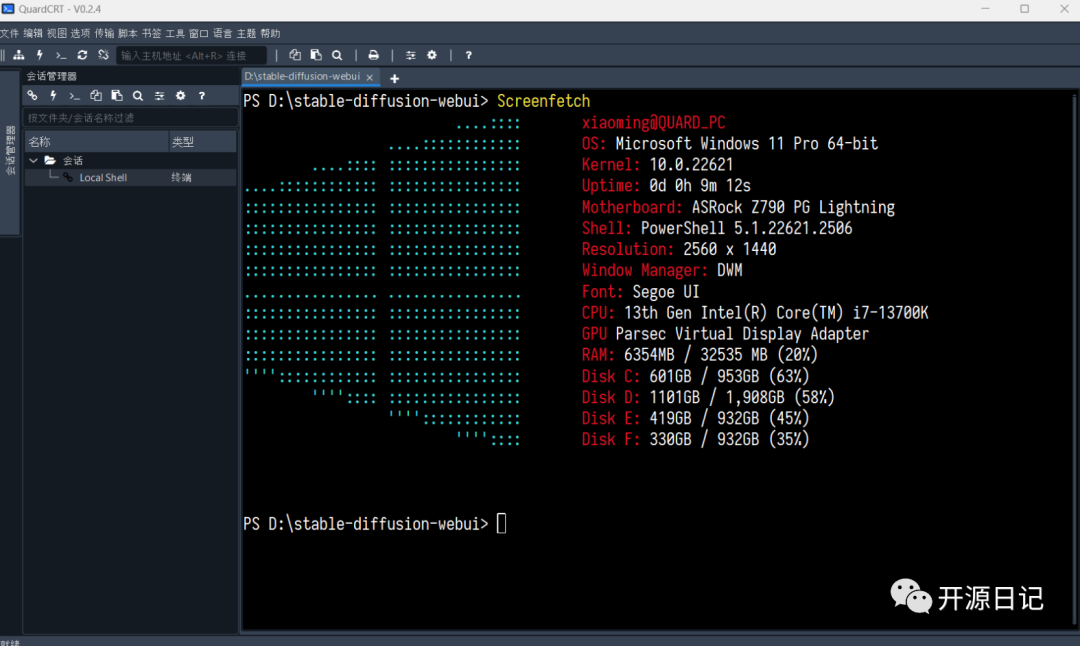This screenshot has height=646, width=1080.
Task: Open the 工具 menu
Action: tap(175, 33)
